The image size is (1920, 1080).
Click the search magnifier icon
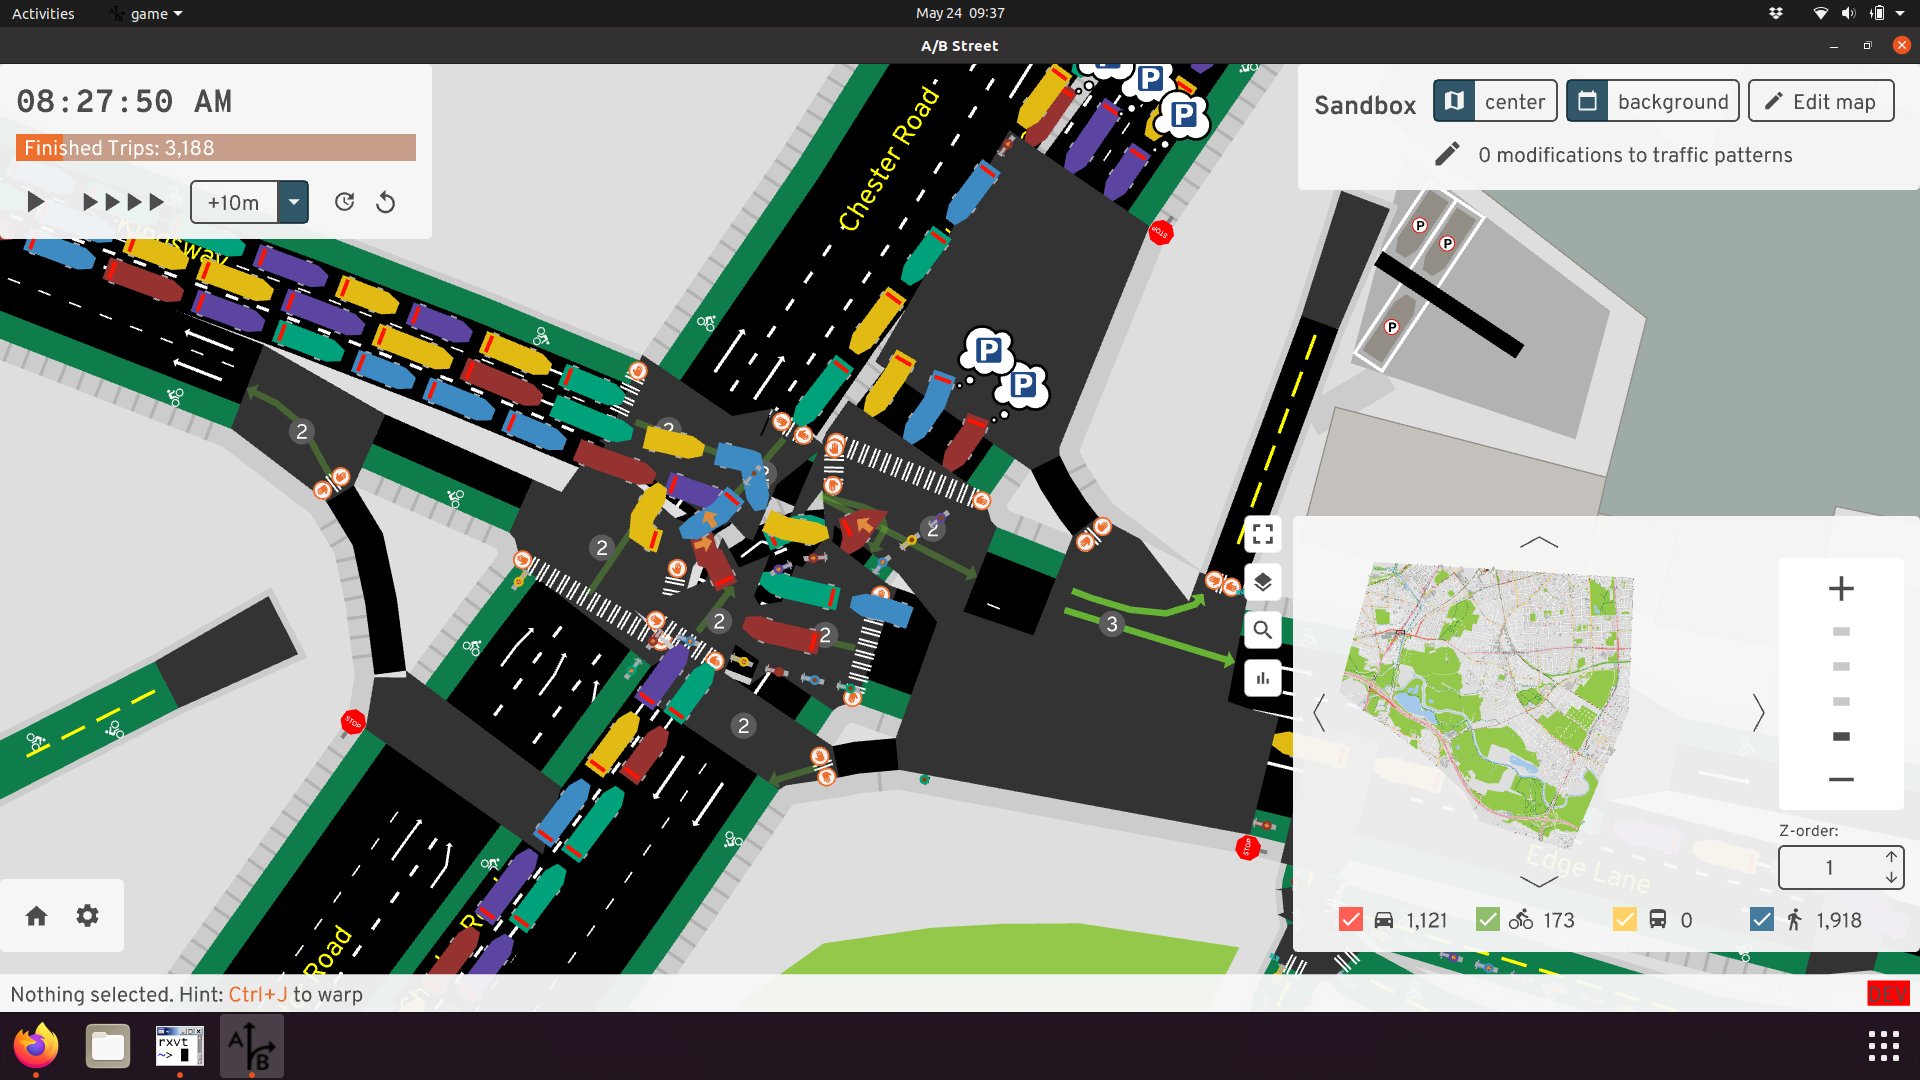(1263, 630)
